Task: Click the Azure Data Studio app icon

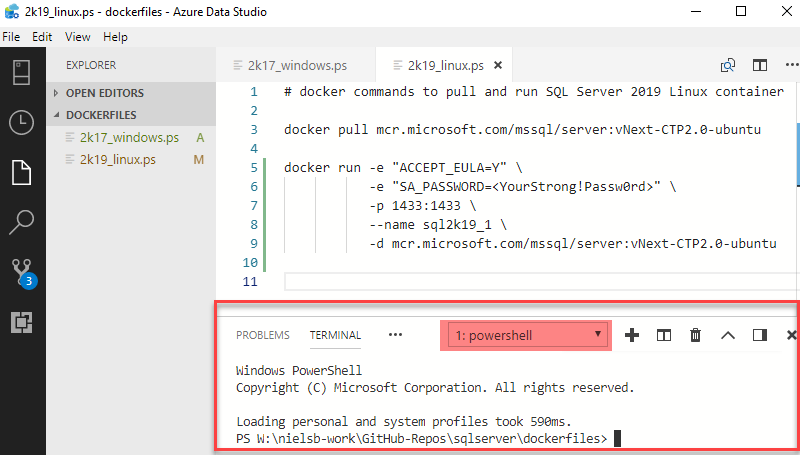Action: (x=12, y=11)
